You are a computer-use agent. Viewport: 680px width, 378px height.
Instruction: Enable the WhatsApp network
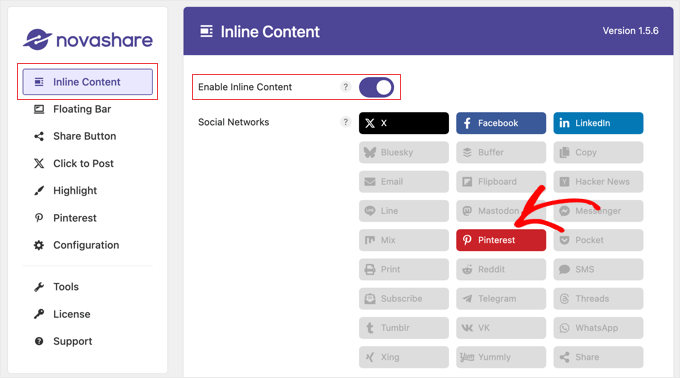pyautogui.click(x=598, y=328)
